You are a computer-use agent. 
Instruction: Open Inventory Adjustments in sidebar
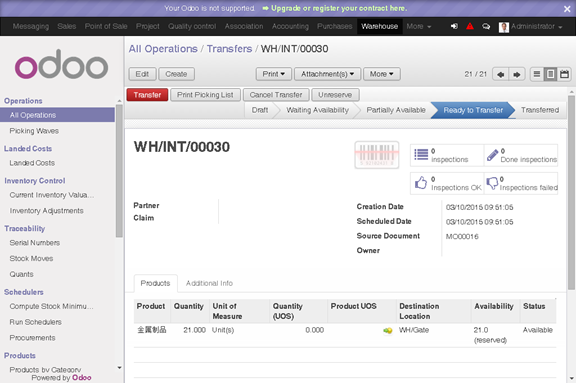(x=47, y=210)
